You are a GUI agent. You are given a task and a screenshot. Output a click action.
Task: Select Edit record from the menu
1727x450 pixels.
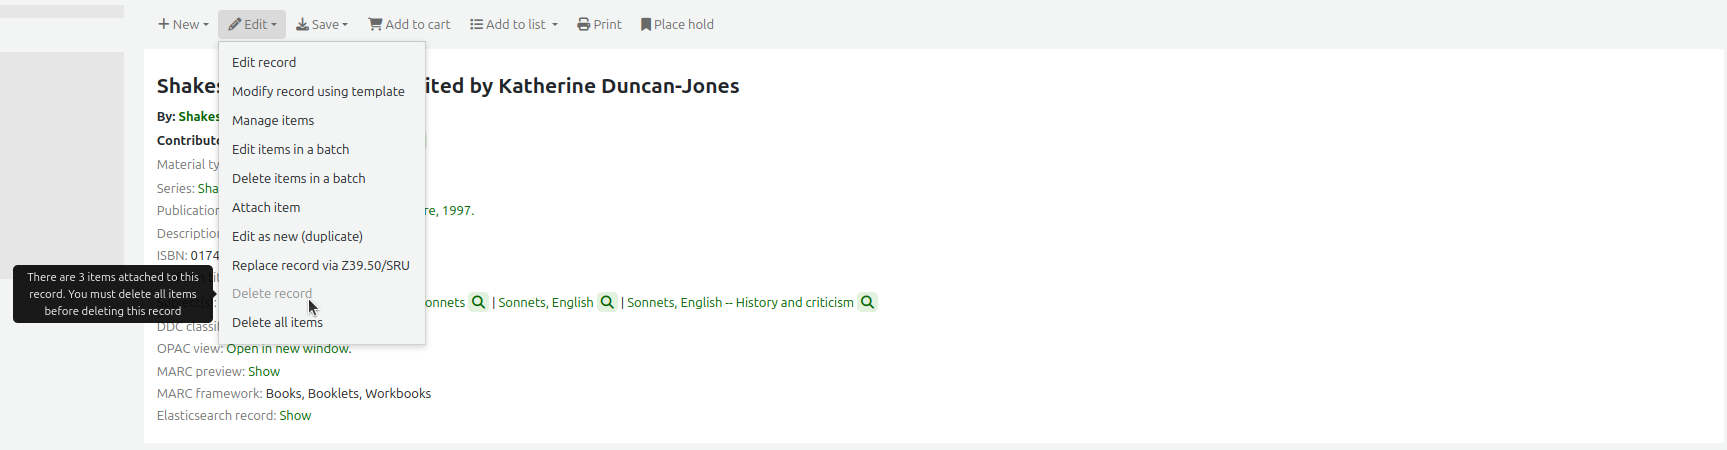click(264, 62)
